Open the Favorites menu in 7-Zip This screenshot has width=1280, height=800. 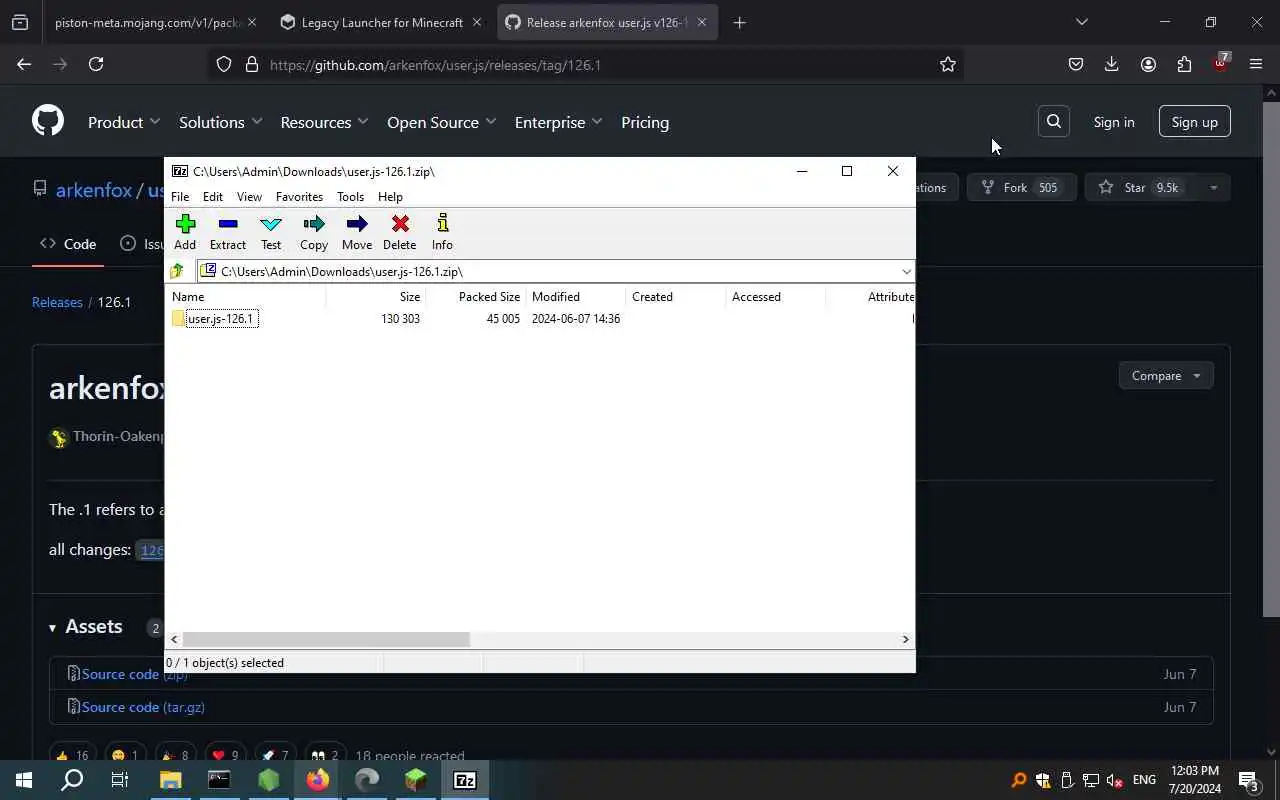pos(299,197)
